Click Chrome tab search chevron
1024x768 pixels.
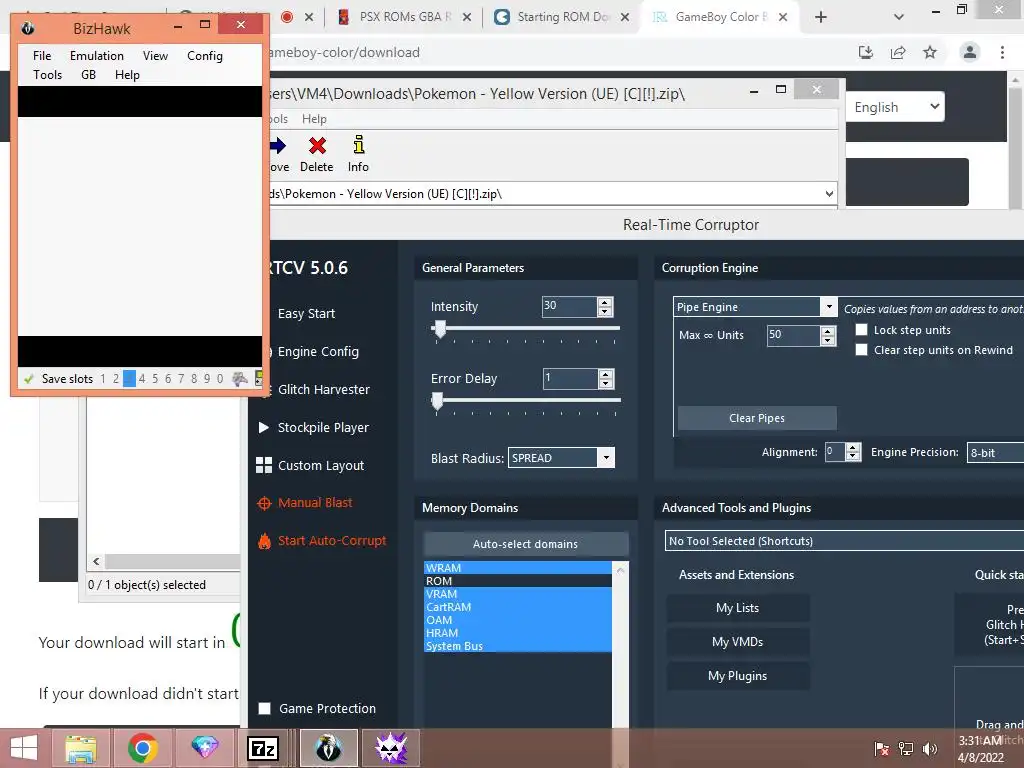pyautogui.click(x=899, y=17)
